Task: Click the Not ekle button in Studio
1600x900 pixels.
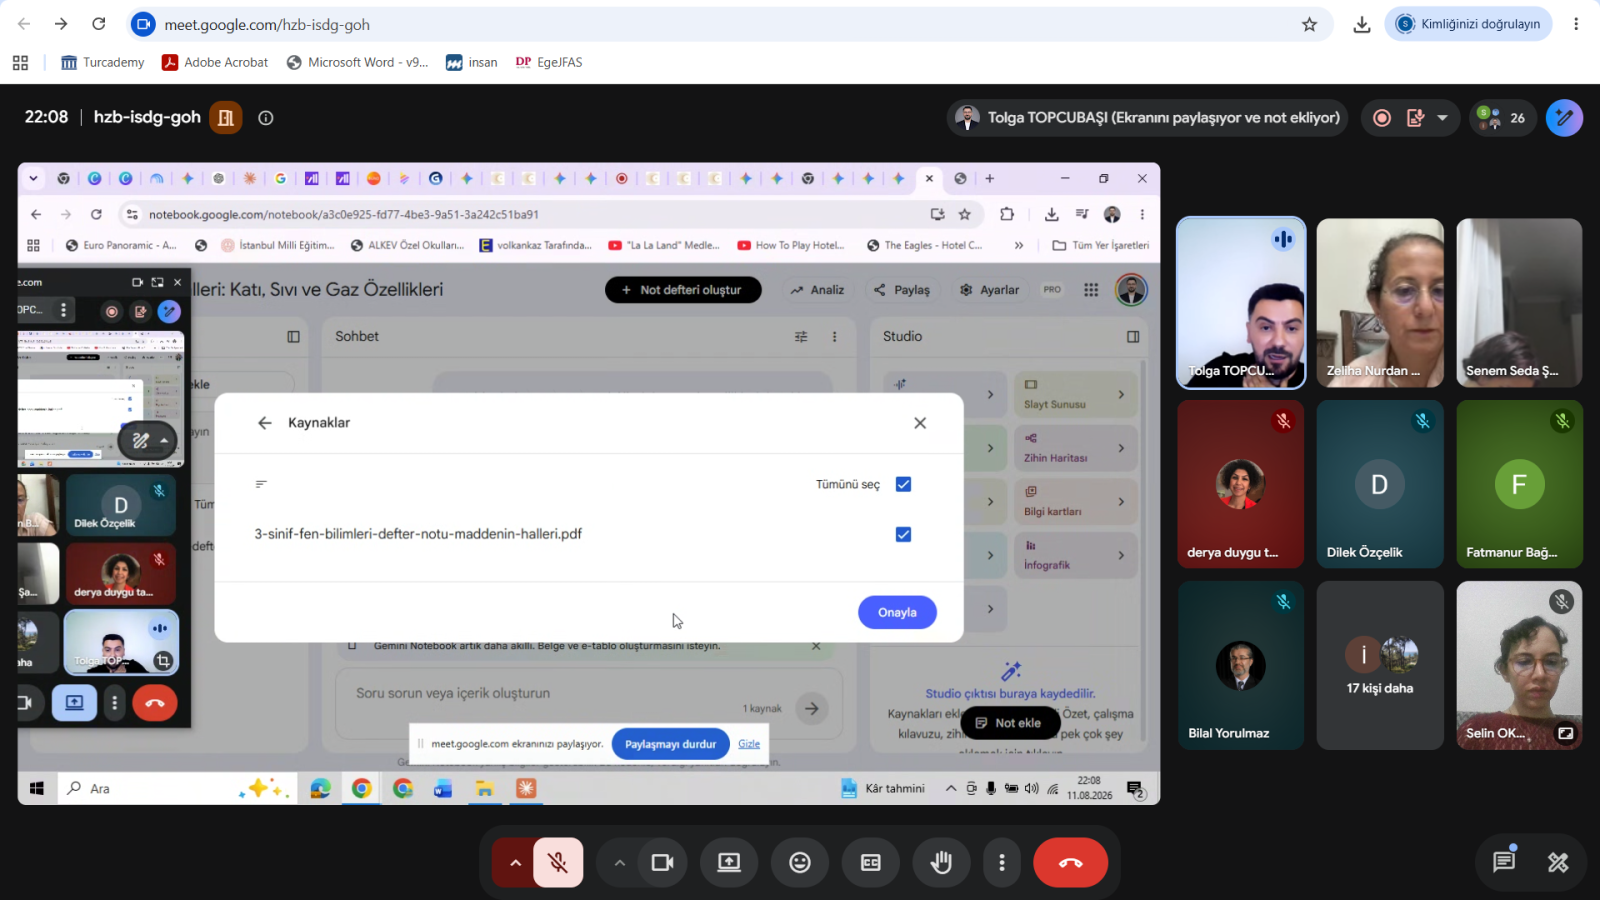Action: tap(1009, 723)
